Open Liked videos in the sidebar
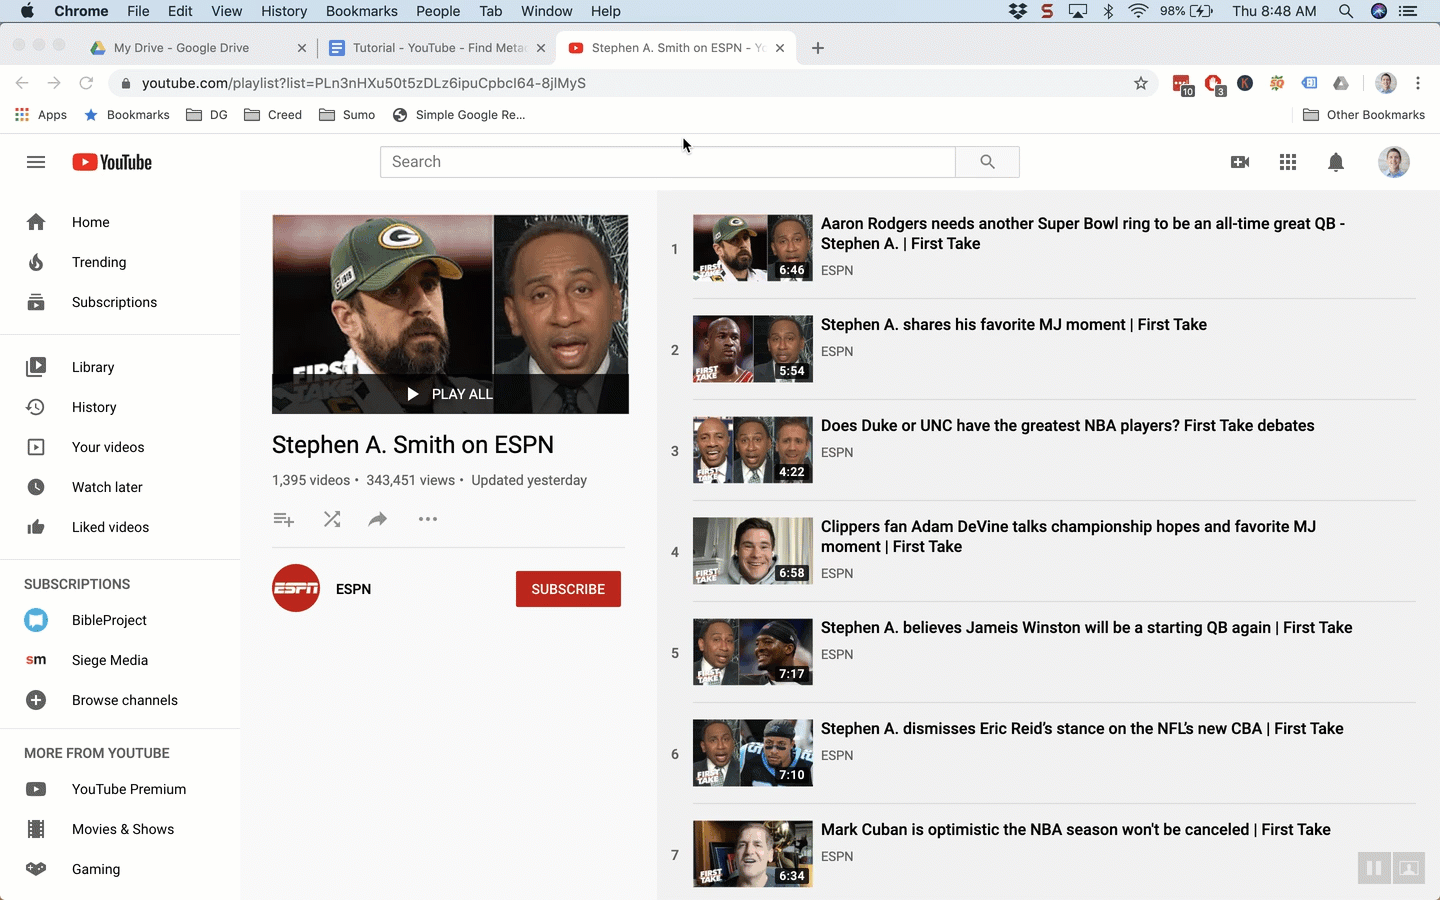Screen dimensions: 1440x900 120,527
